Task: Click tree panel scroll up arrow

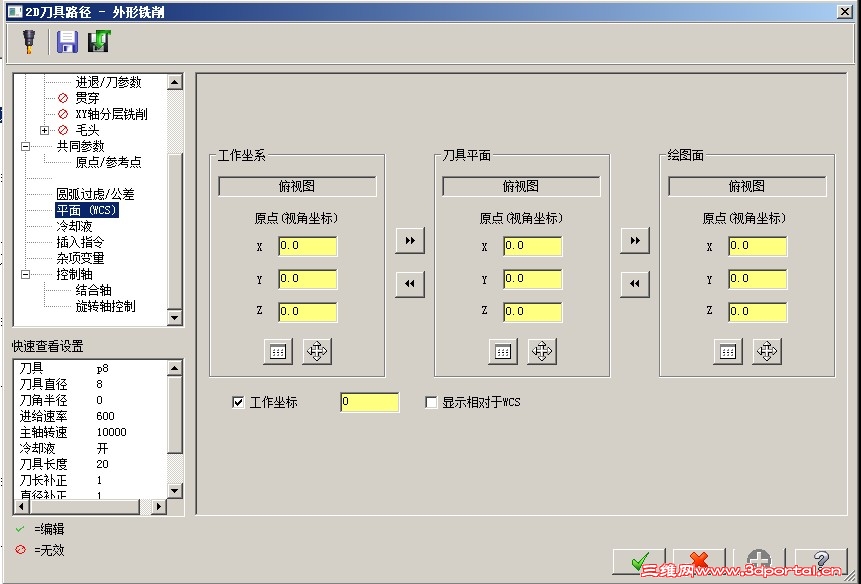Action: click(175, 82)
